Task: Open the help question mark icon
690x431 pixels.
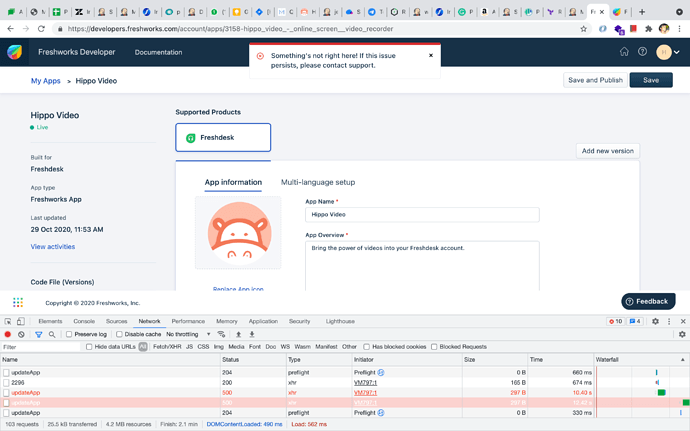Action: tap(642, 52)
